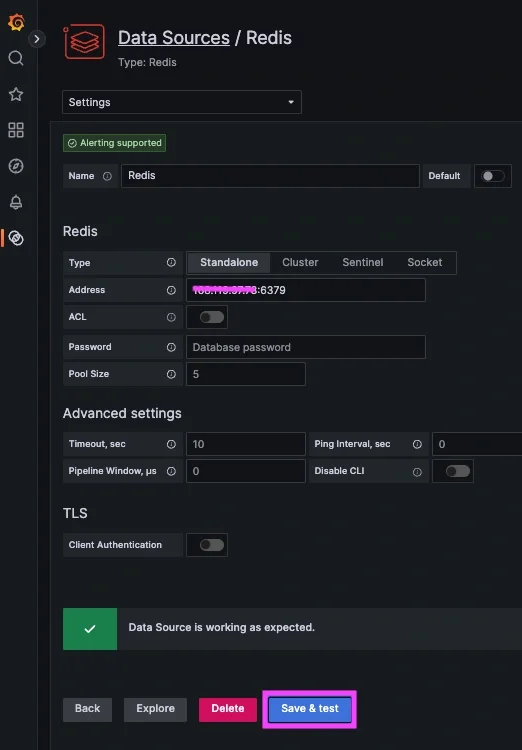522x750 pixels.
Task: Click the Pipeline Window info icon
Action: (x=171, y=471)
